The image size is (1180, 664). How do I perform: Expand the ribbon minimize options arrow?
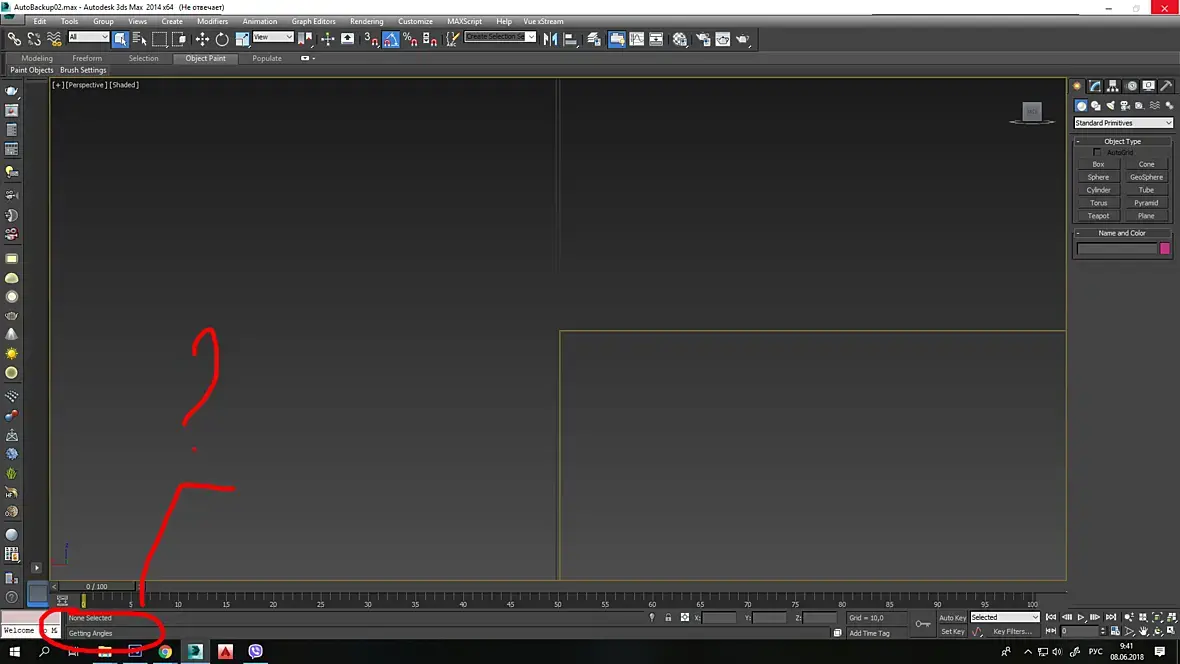[308, 58]
